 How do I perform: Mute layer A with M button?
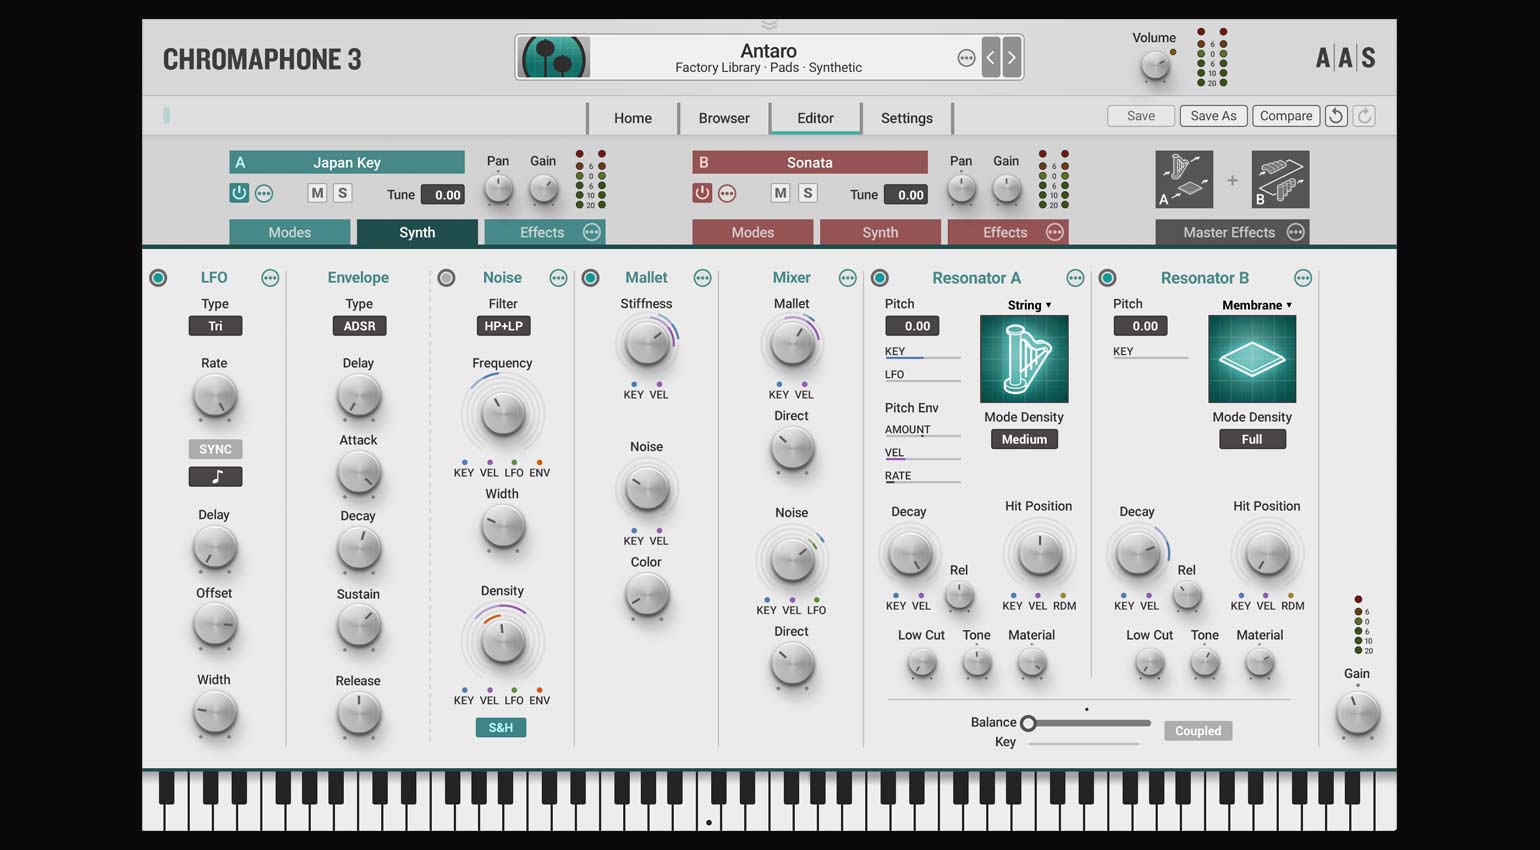(x=317, y=193)
